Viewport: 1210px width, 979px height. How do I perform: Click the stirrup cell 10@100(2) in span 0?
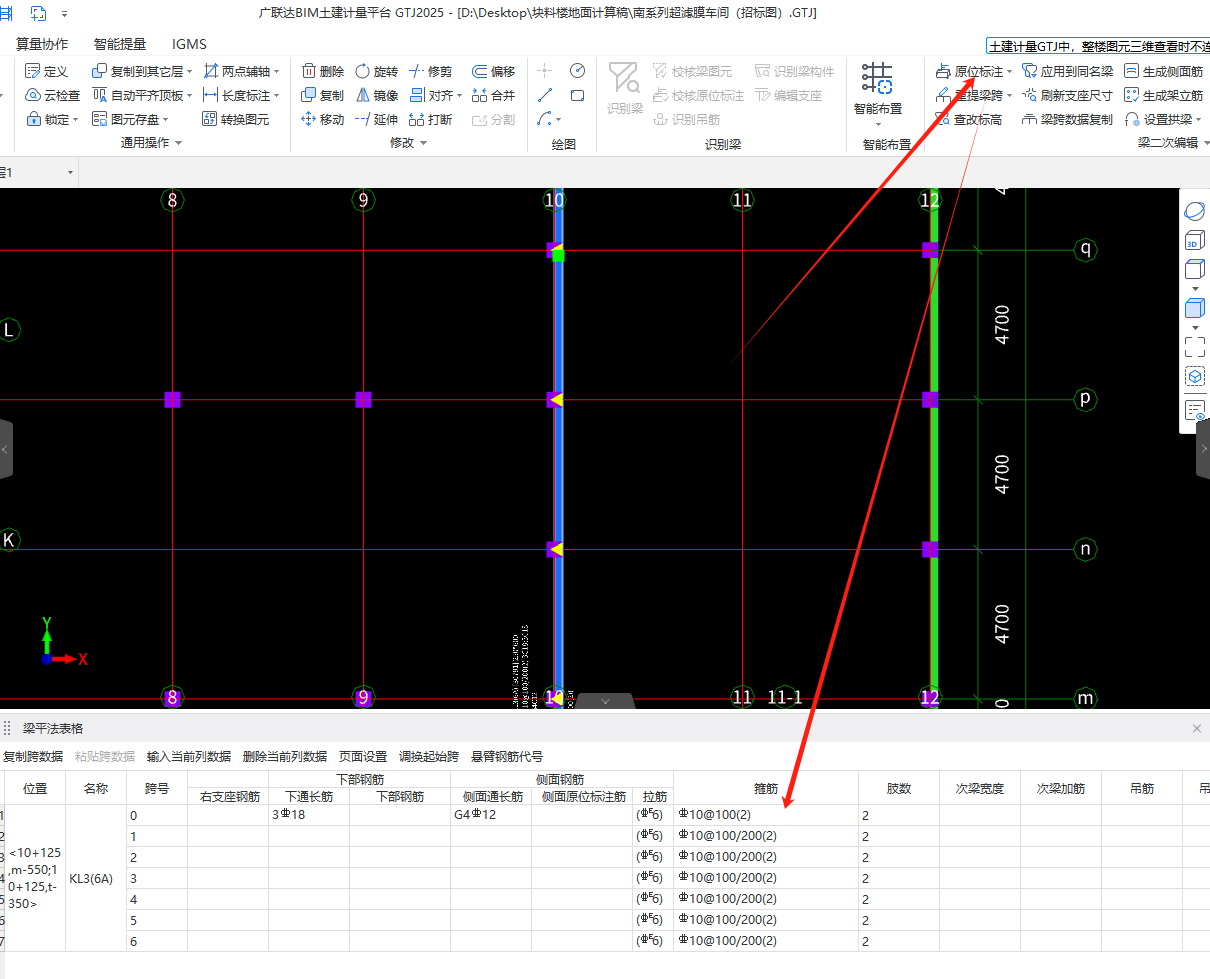click(766, 815)
